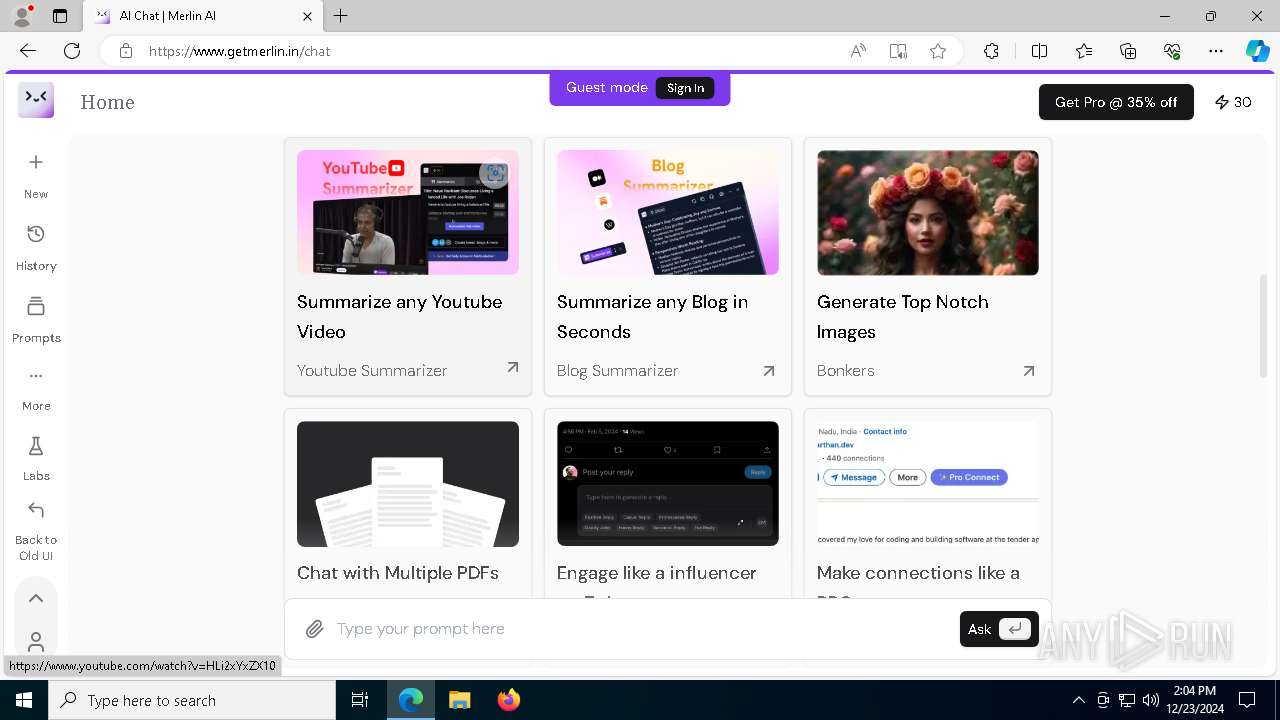
Task: Focus the Type your prompt here field
Action: click(640, 629)
